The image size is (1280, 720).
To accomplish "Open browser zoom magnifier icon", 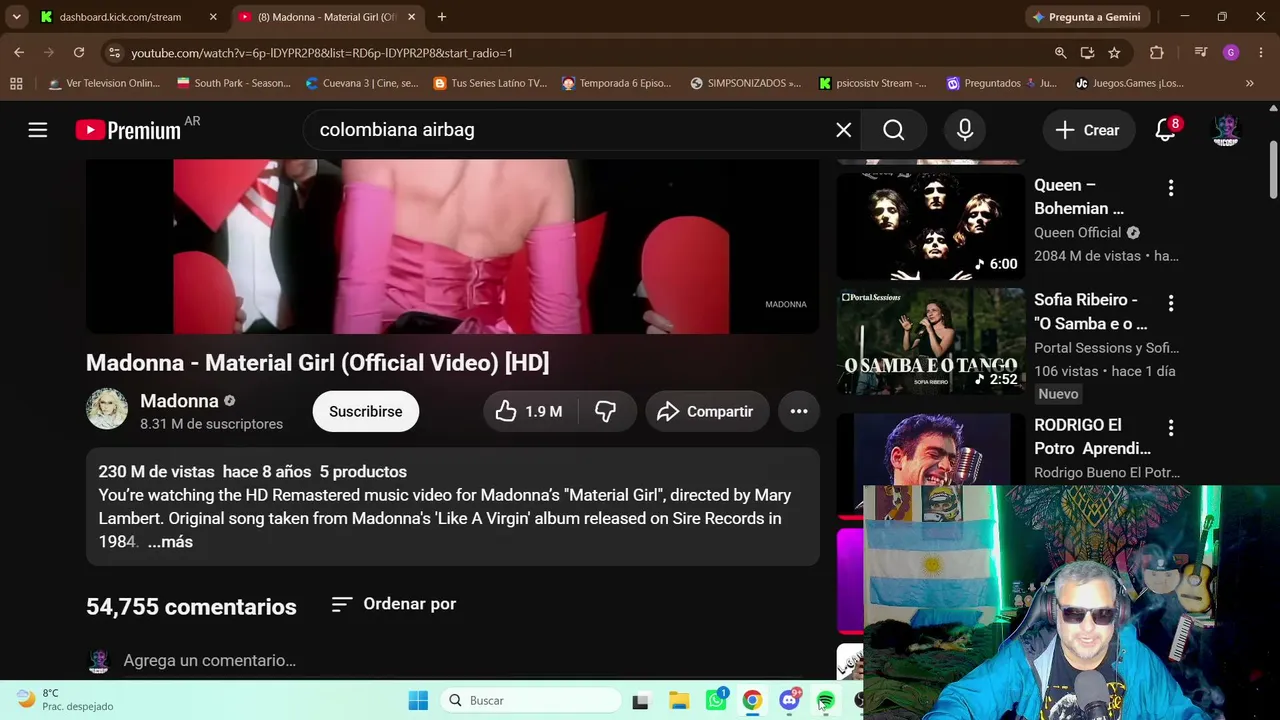I will click(x=1060, y=53).
